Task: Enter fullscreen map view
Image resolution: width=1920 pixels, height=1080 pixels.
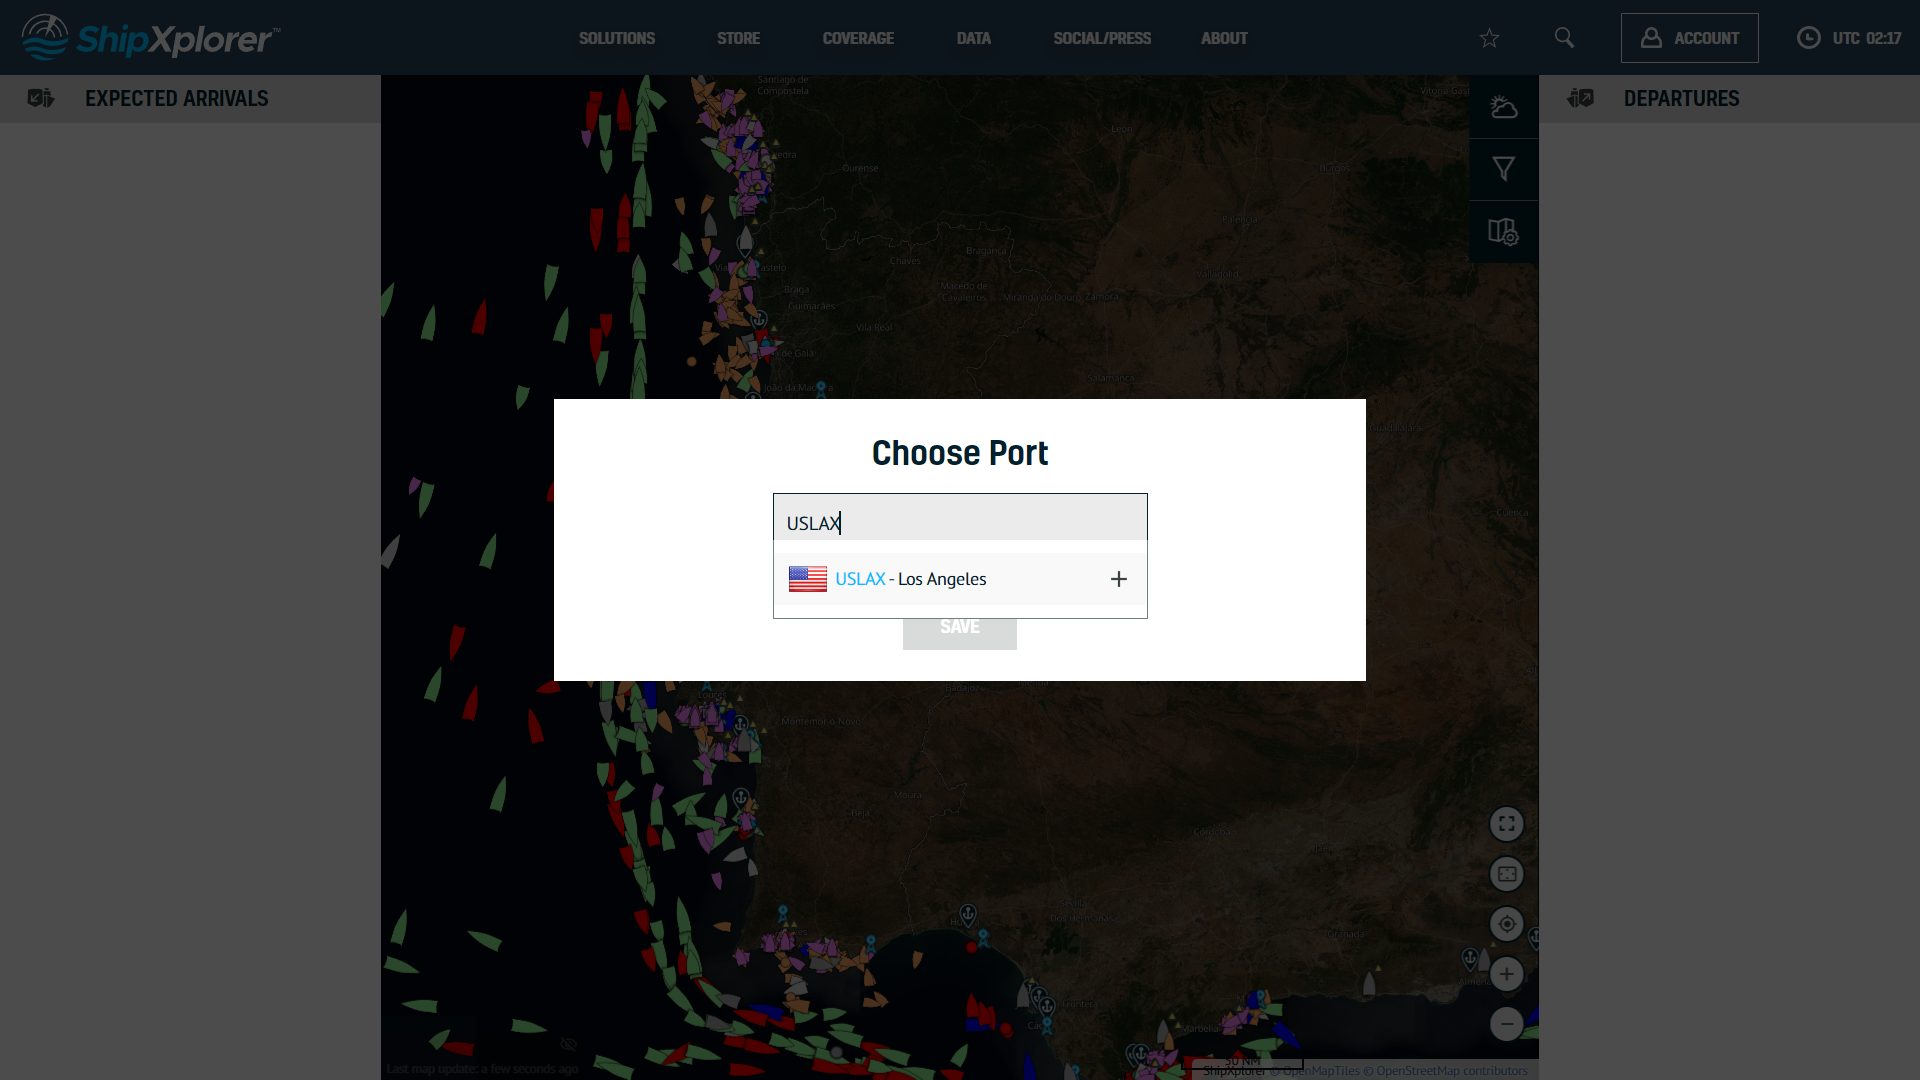Action: click(x=1506, y=824)
